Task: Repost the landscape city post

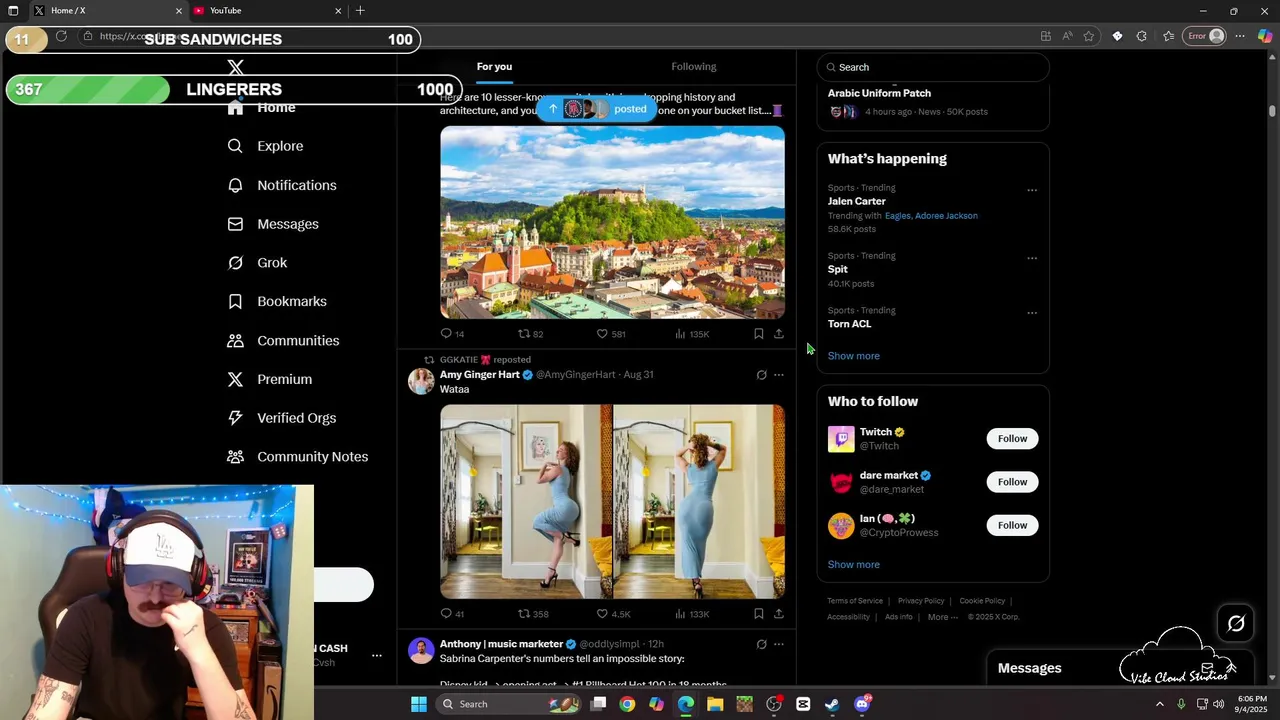Action: 523,334
